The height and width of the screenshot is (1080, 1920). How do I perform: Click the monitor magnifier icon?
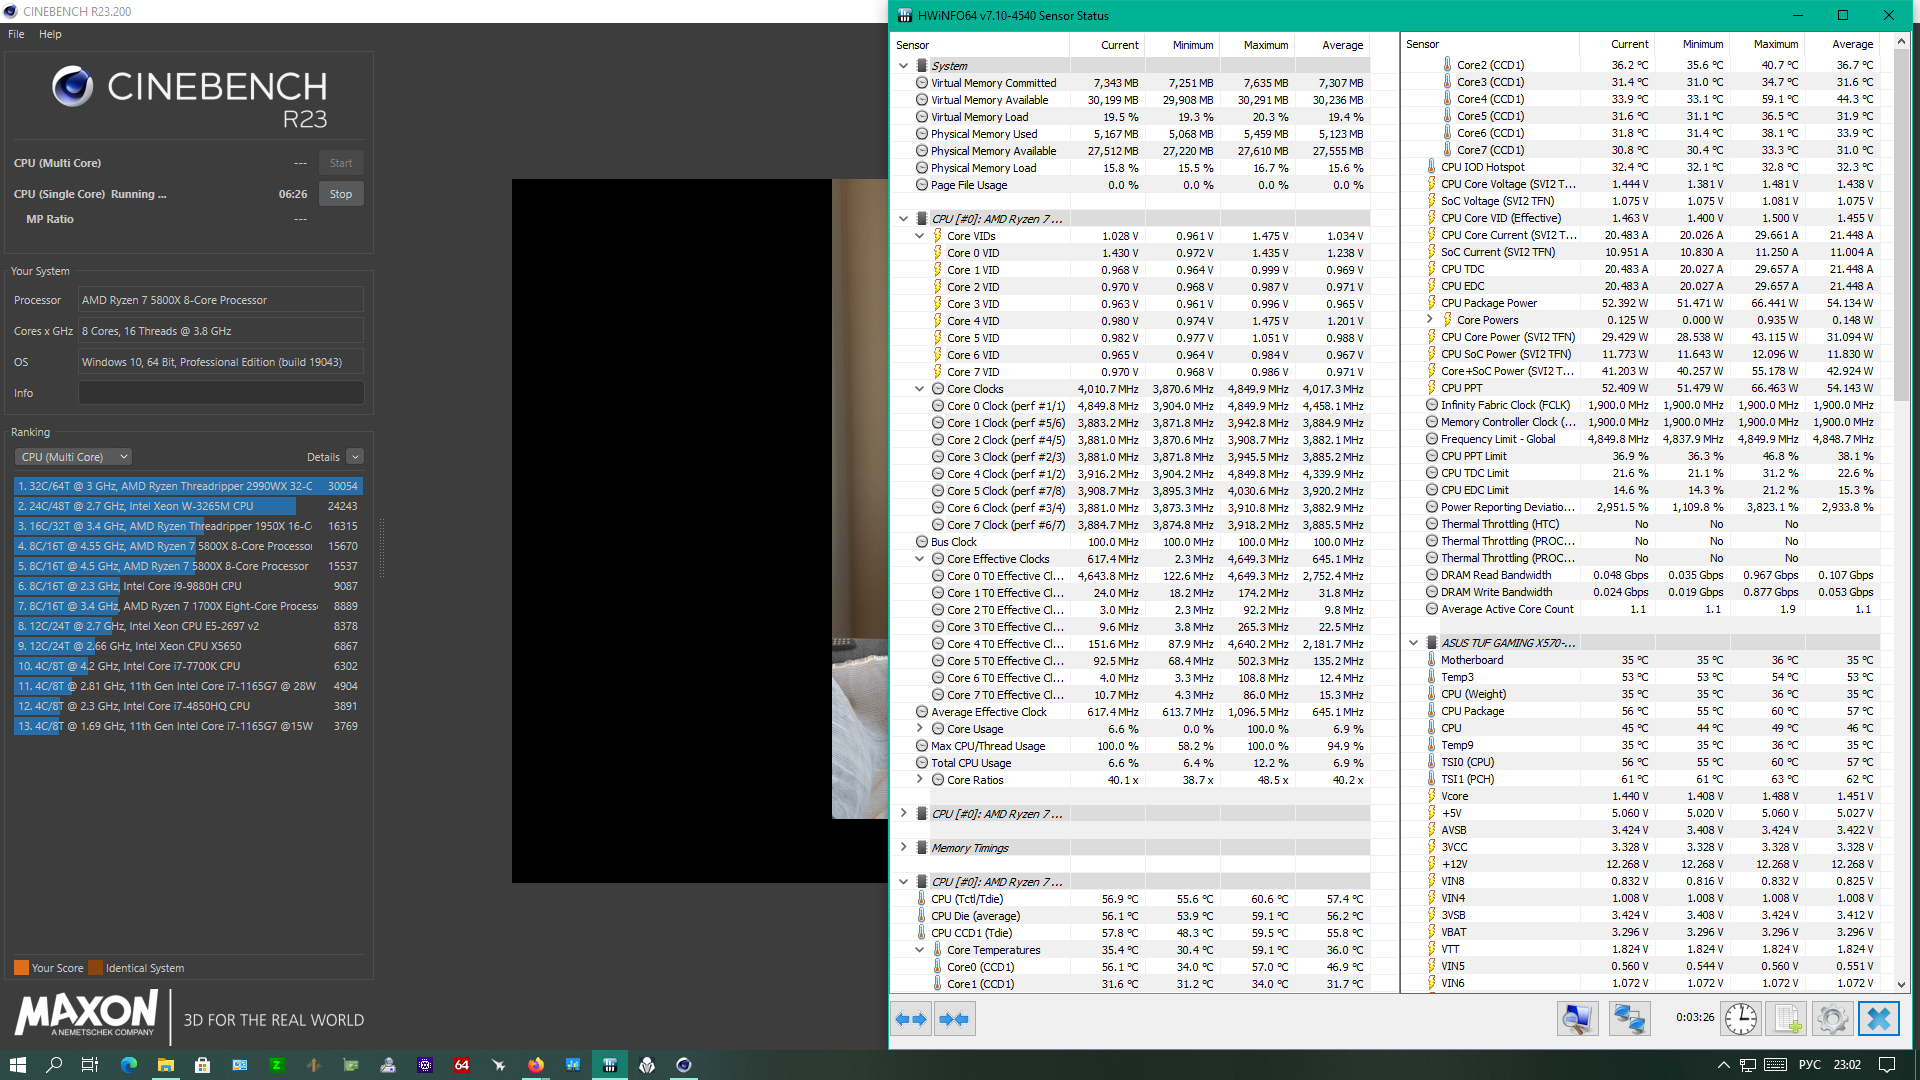pyautogui.click(x=1577, y=1019)
